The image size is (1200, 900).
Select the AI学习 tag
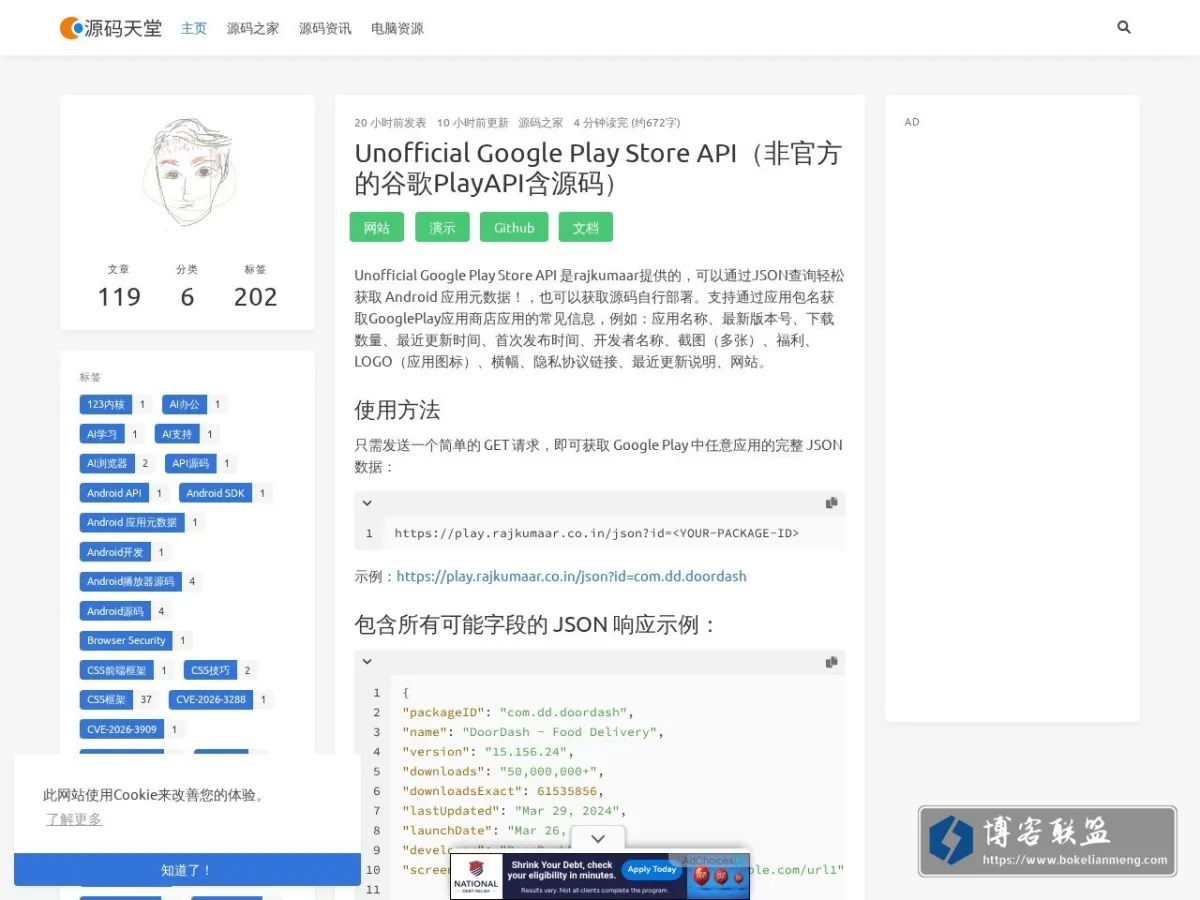[102, 434]
